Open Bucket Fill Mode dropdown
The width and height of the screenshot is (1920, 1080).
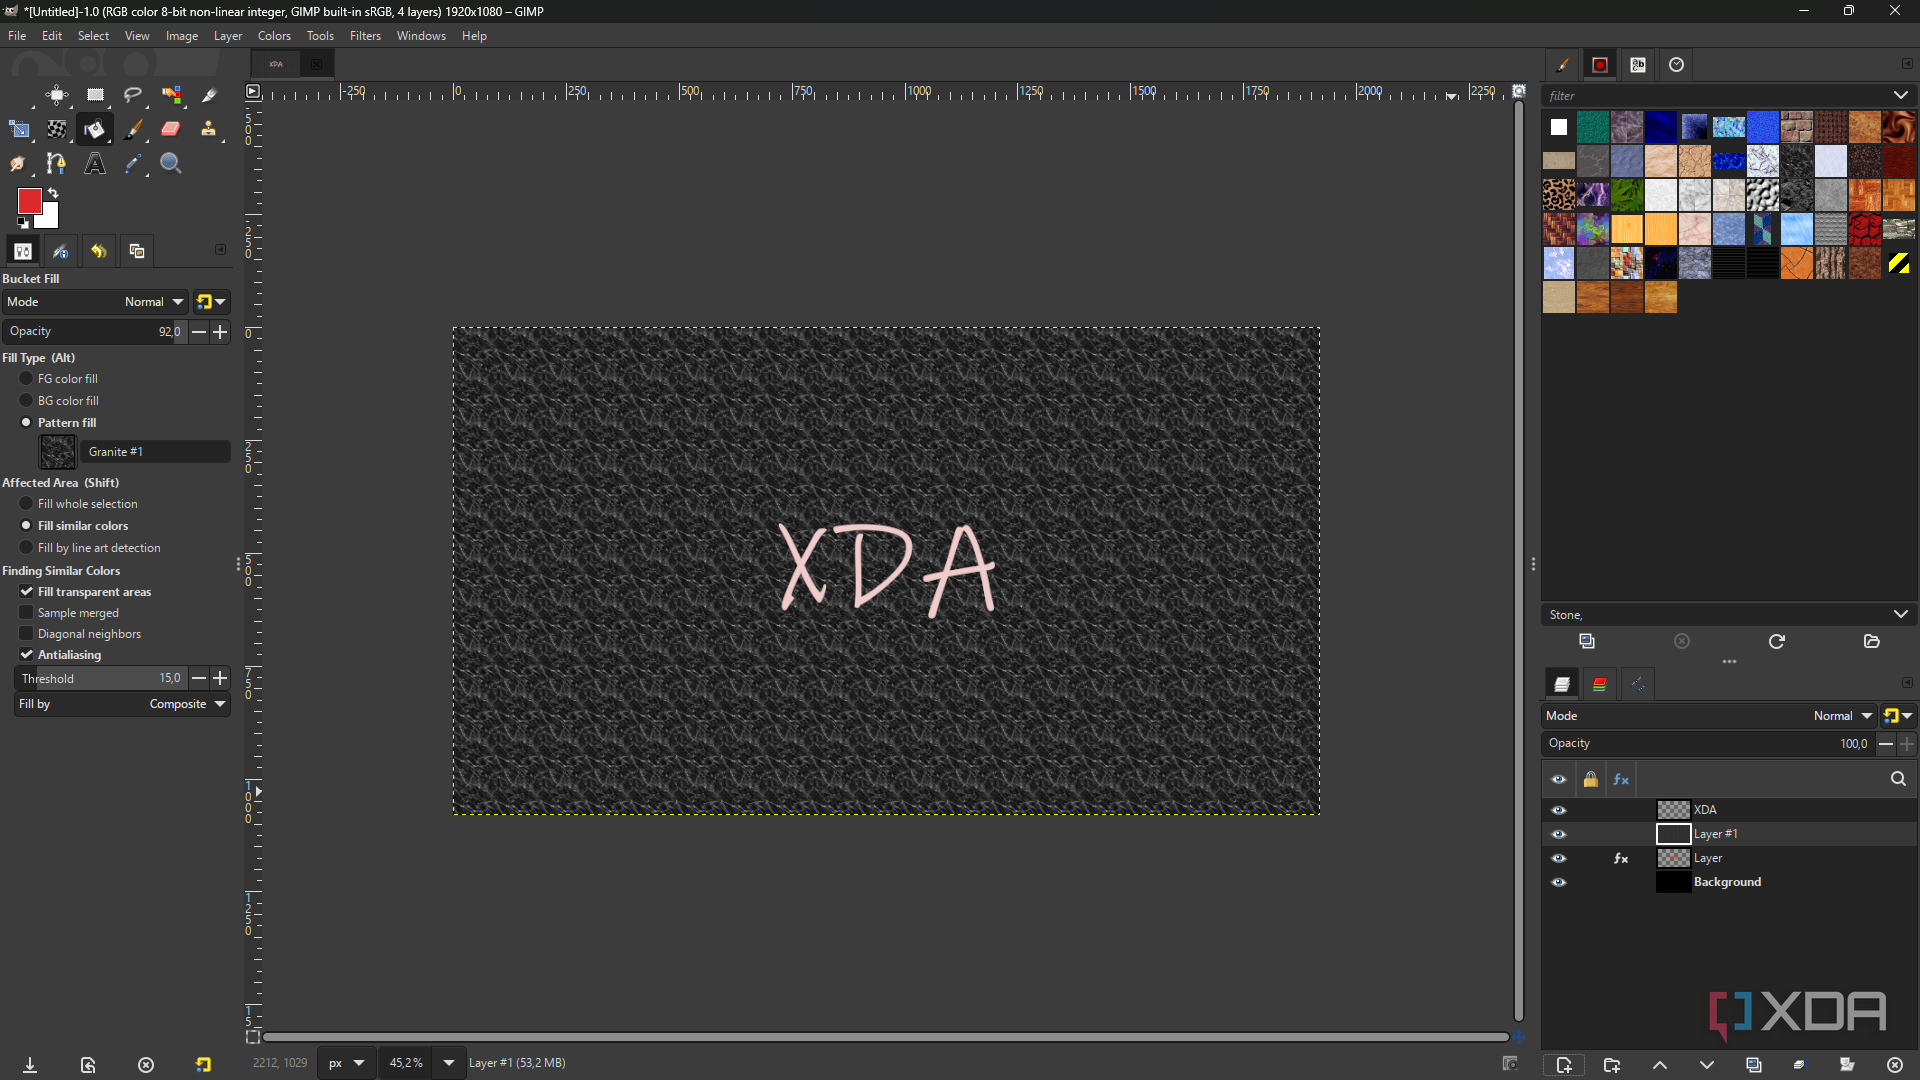(x=96, y=302)
